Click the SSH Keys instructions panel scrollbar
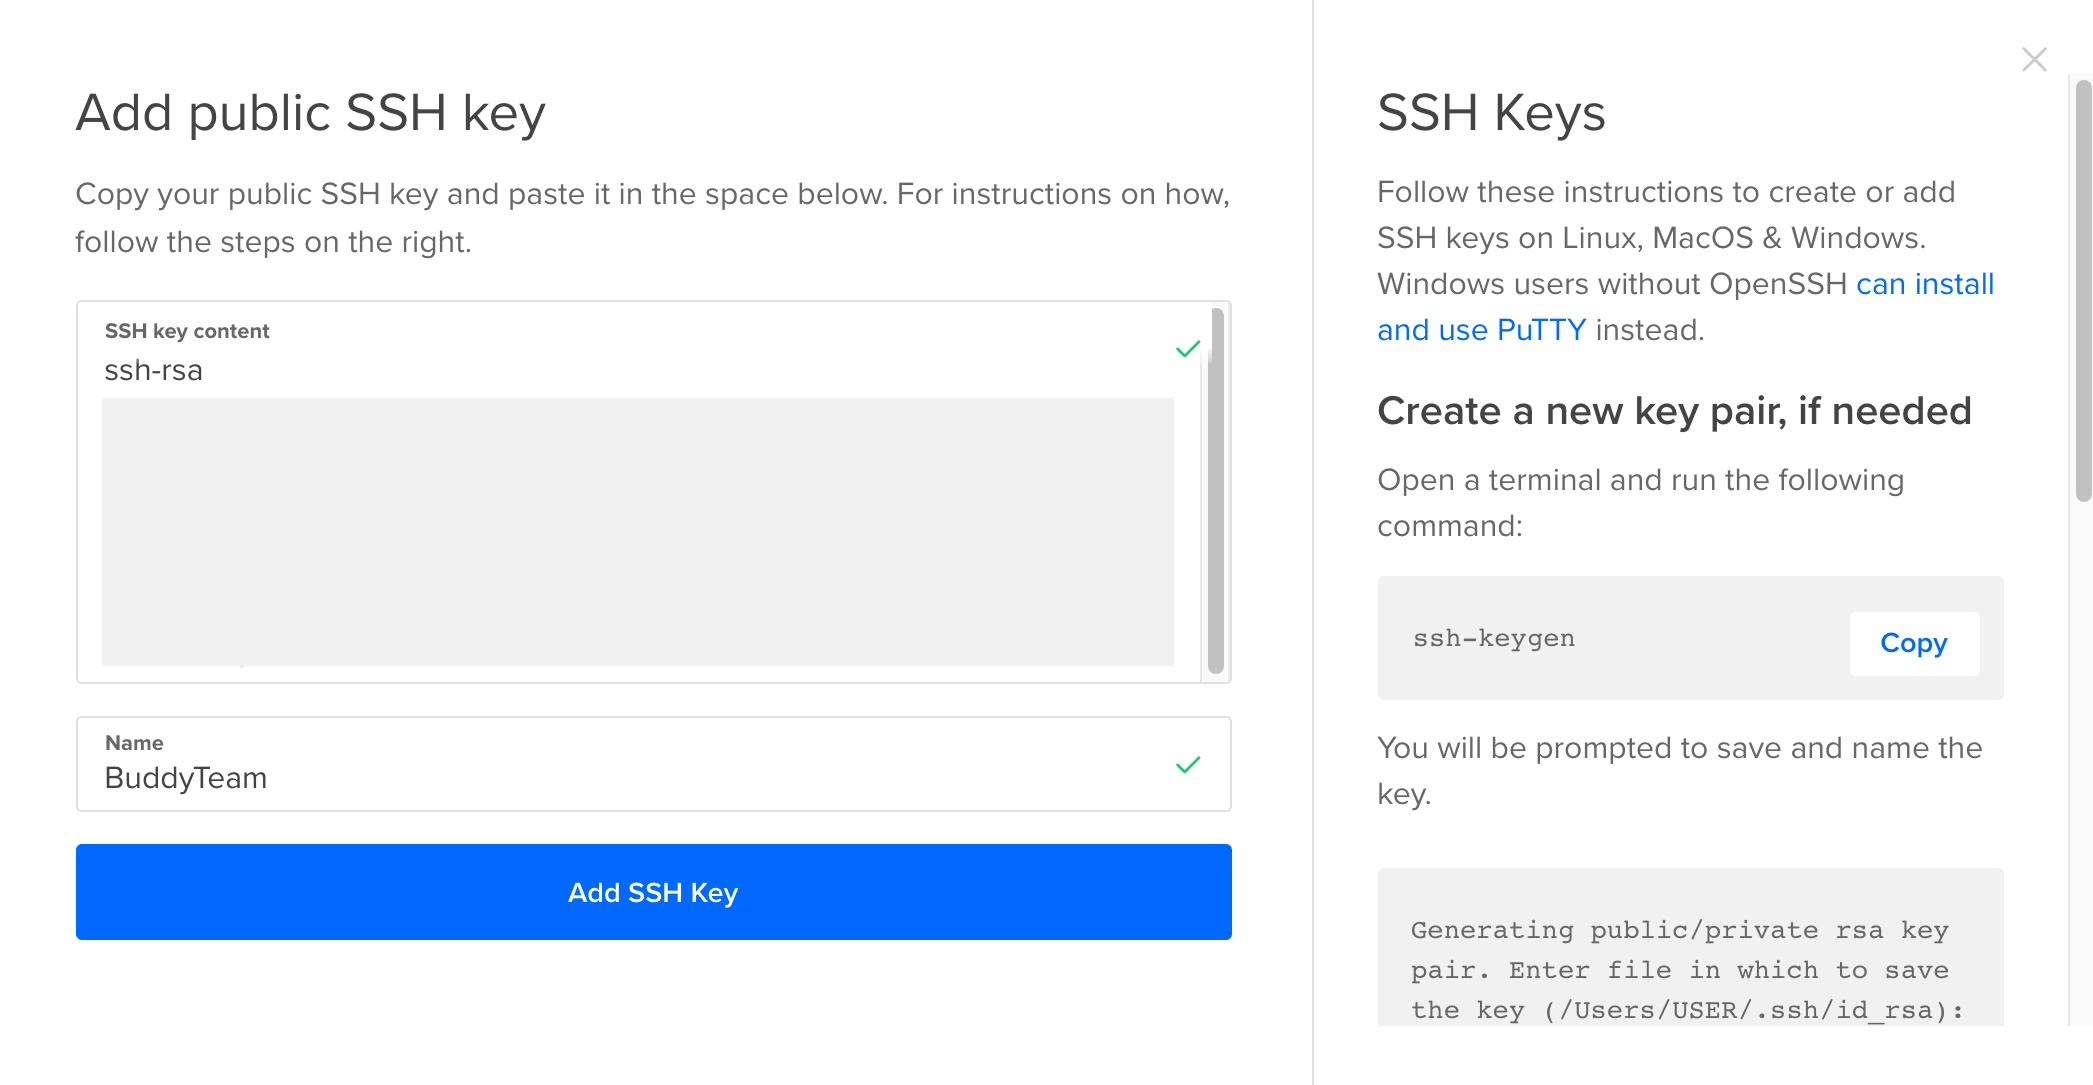 [2083, 290]
